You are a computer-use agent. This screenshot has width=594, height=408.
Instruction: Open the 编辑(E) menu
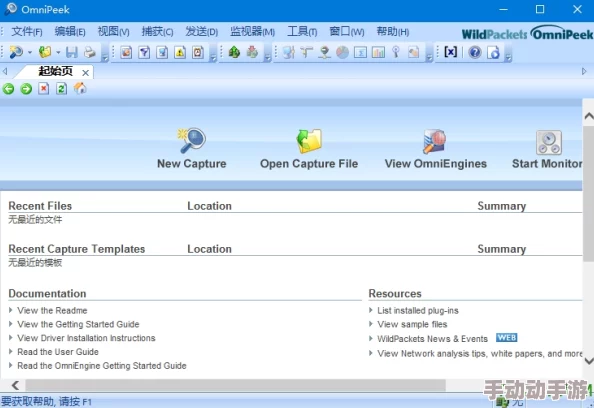[x=70, y=31]
